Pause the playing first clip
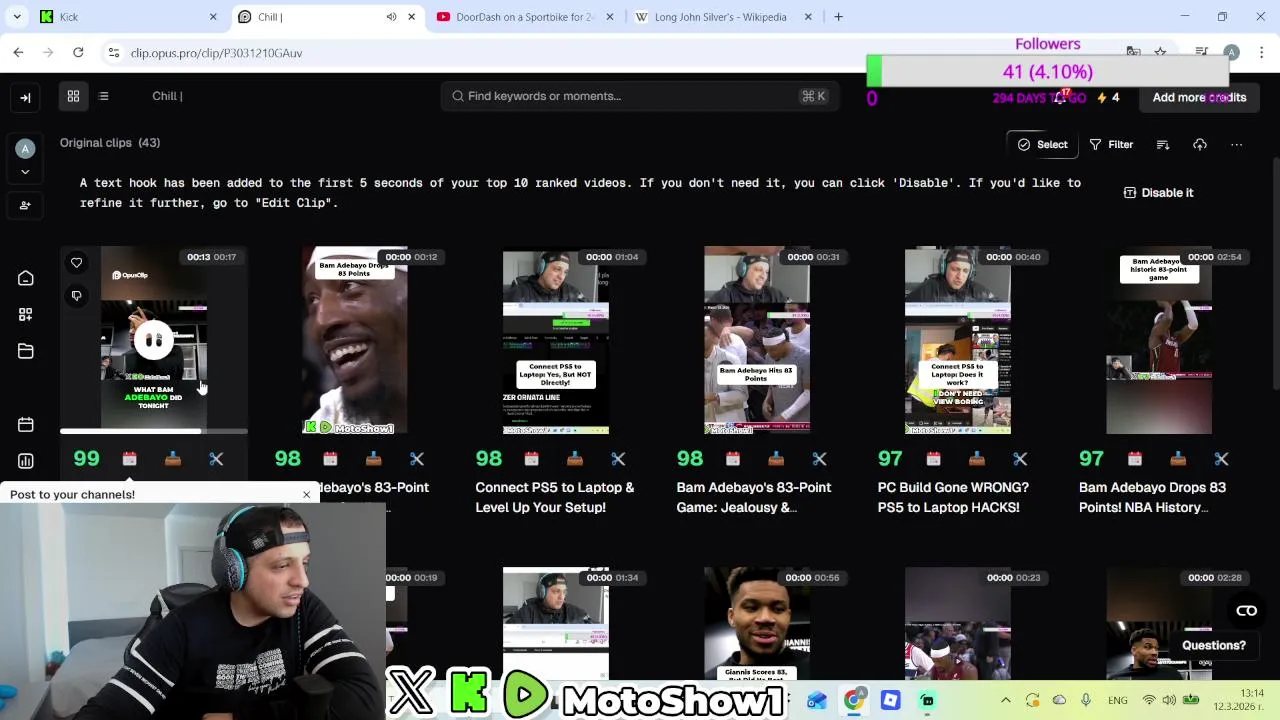 click(x=153, y=341)
